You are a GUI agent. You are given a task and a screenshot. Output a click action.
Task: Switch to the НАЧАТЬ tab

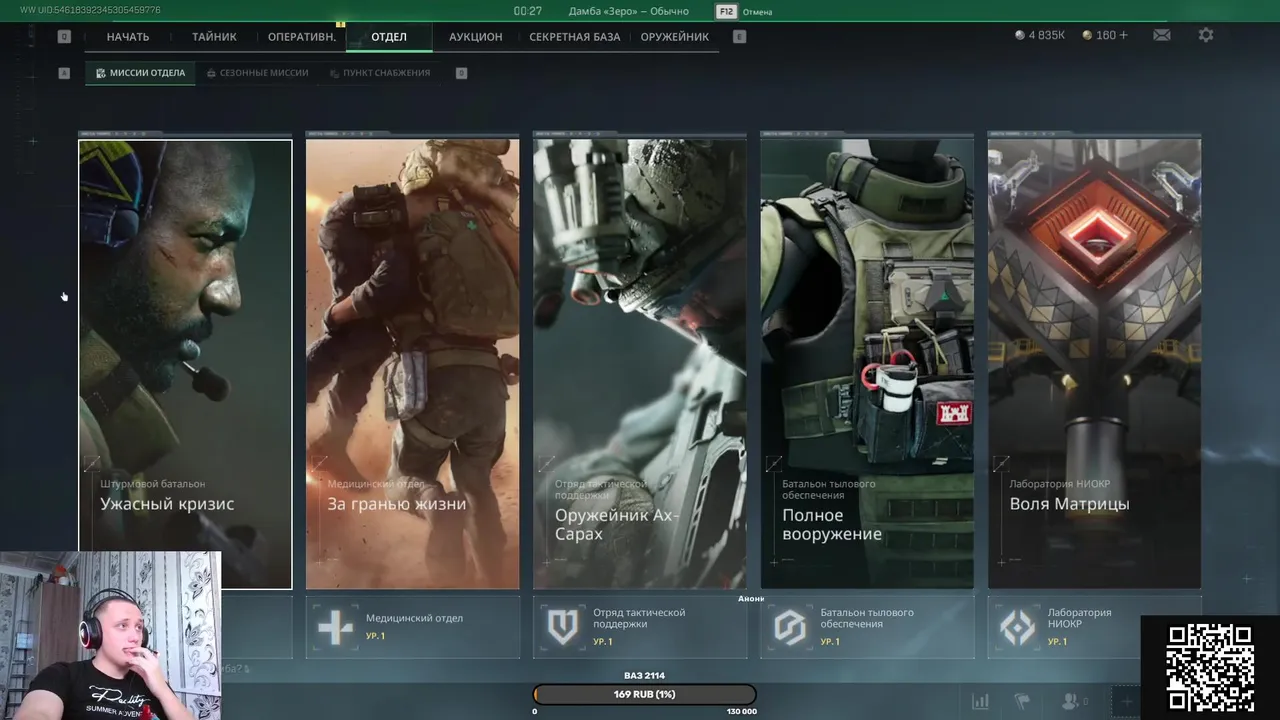click(x=128, y=37)
